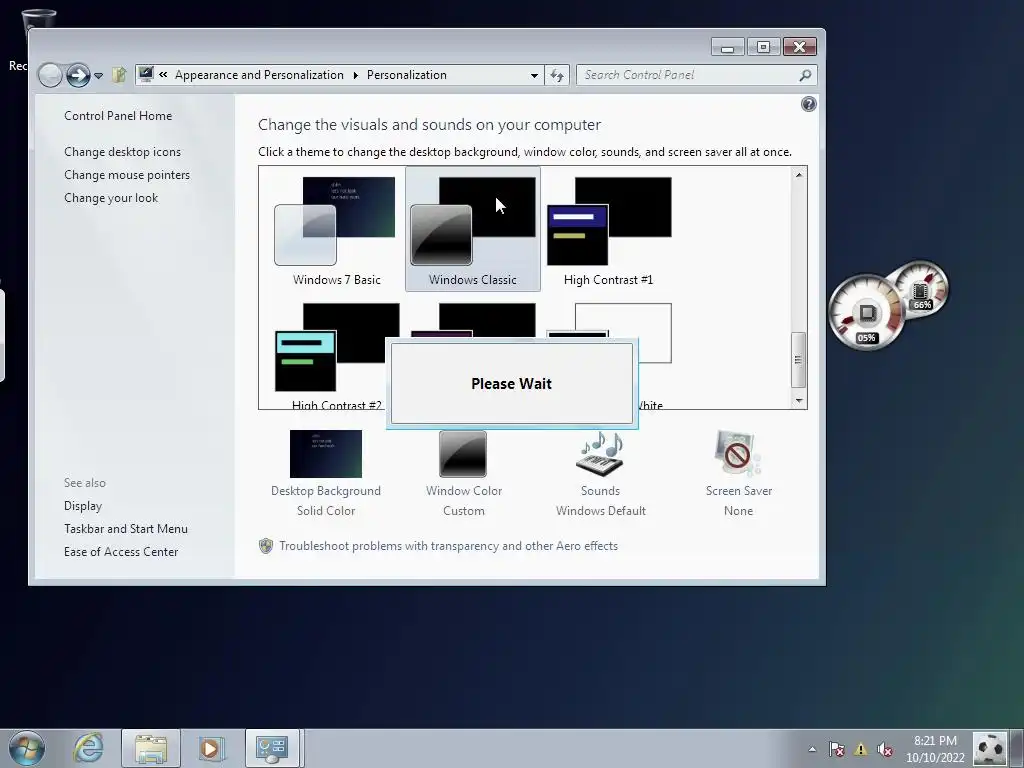
Task: Open Ease of Access Center link
Action: [x=121, y=552]
